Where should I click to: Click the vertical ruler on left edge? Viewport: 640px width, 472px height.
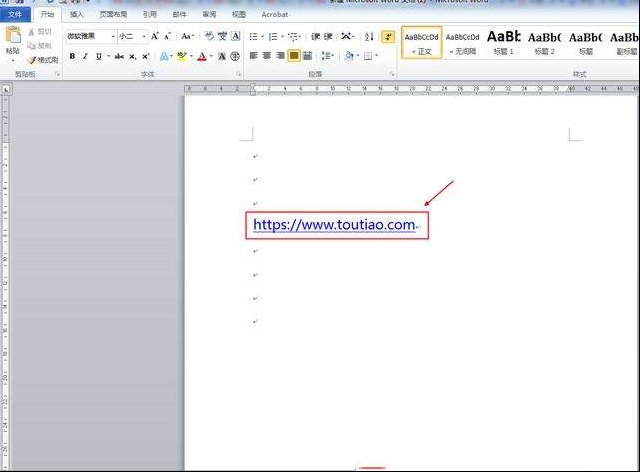(5, 282)
